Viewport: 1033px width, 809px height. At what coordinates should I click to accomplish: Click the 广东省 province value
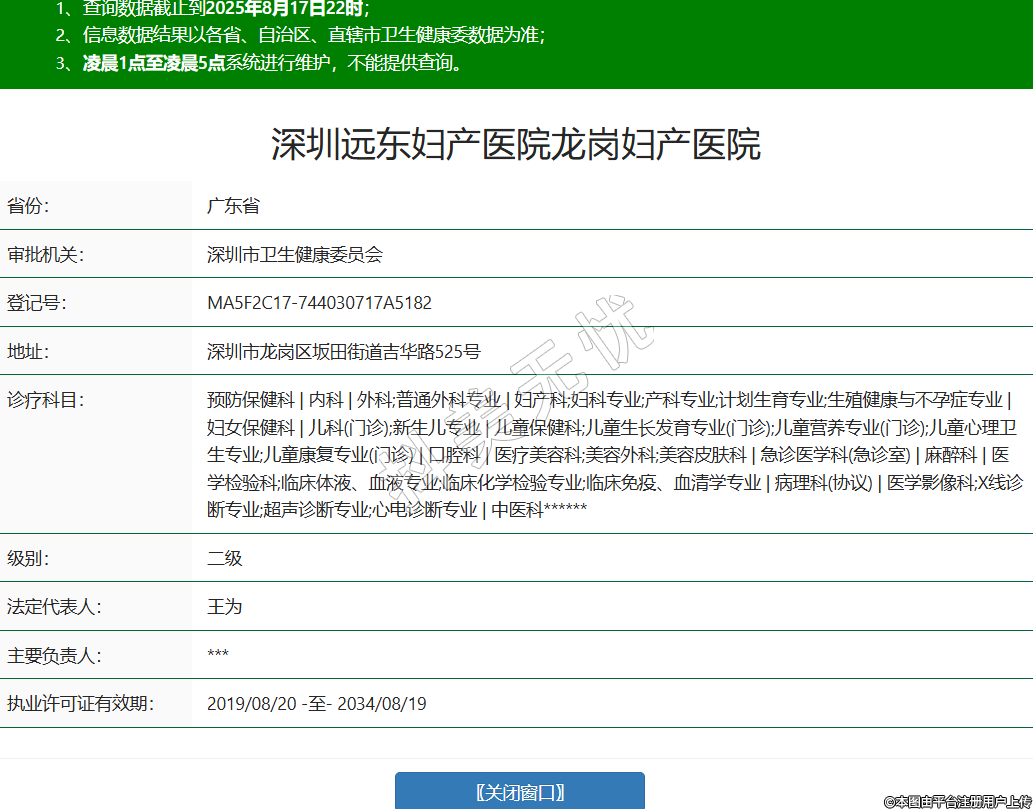coord(233,206)
